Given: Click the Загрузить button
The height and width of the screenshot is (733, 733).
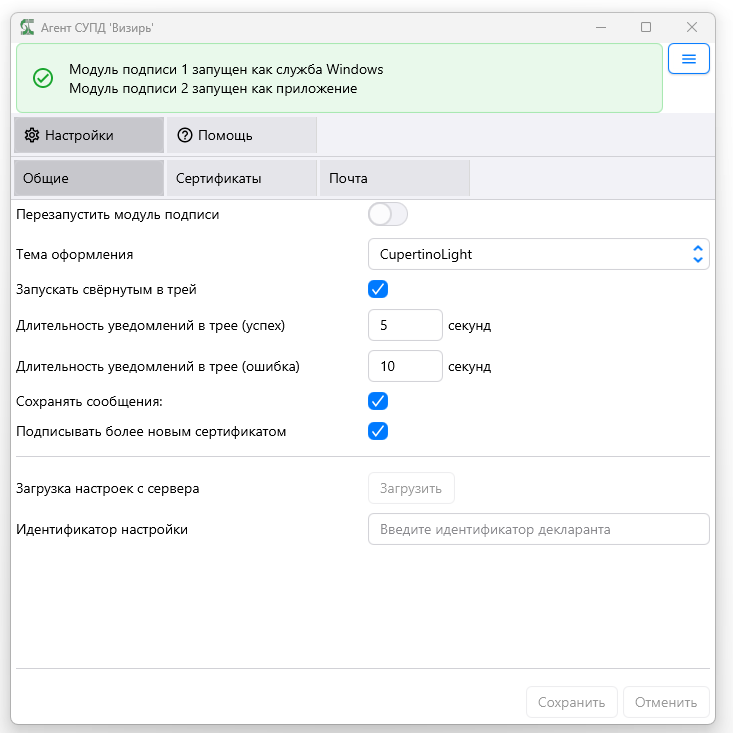Looking at the screenshot, I should pos(411,488).
